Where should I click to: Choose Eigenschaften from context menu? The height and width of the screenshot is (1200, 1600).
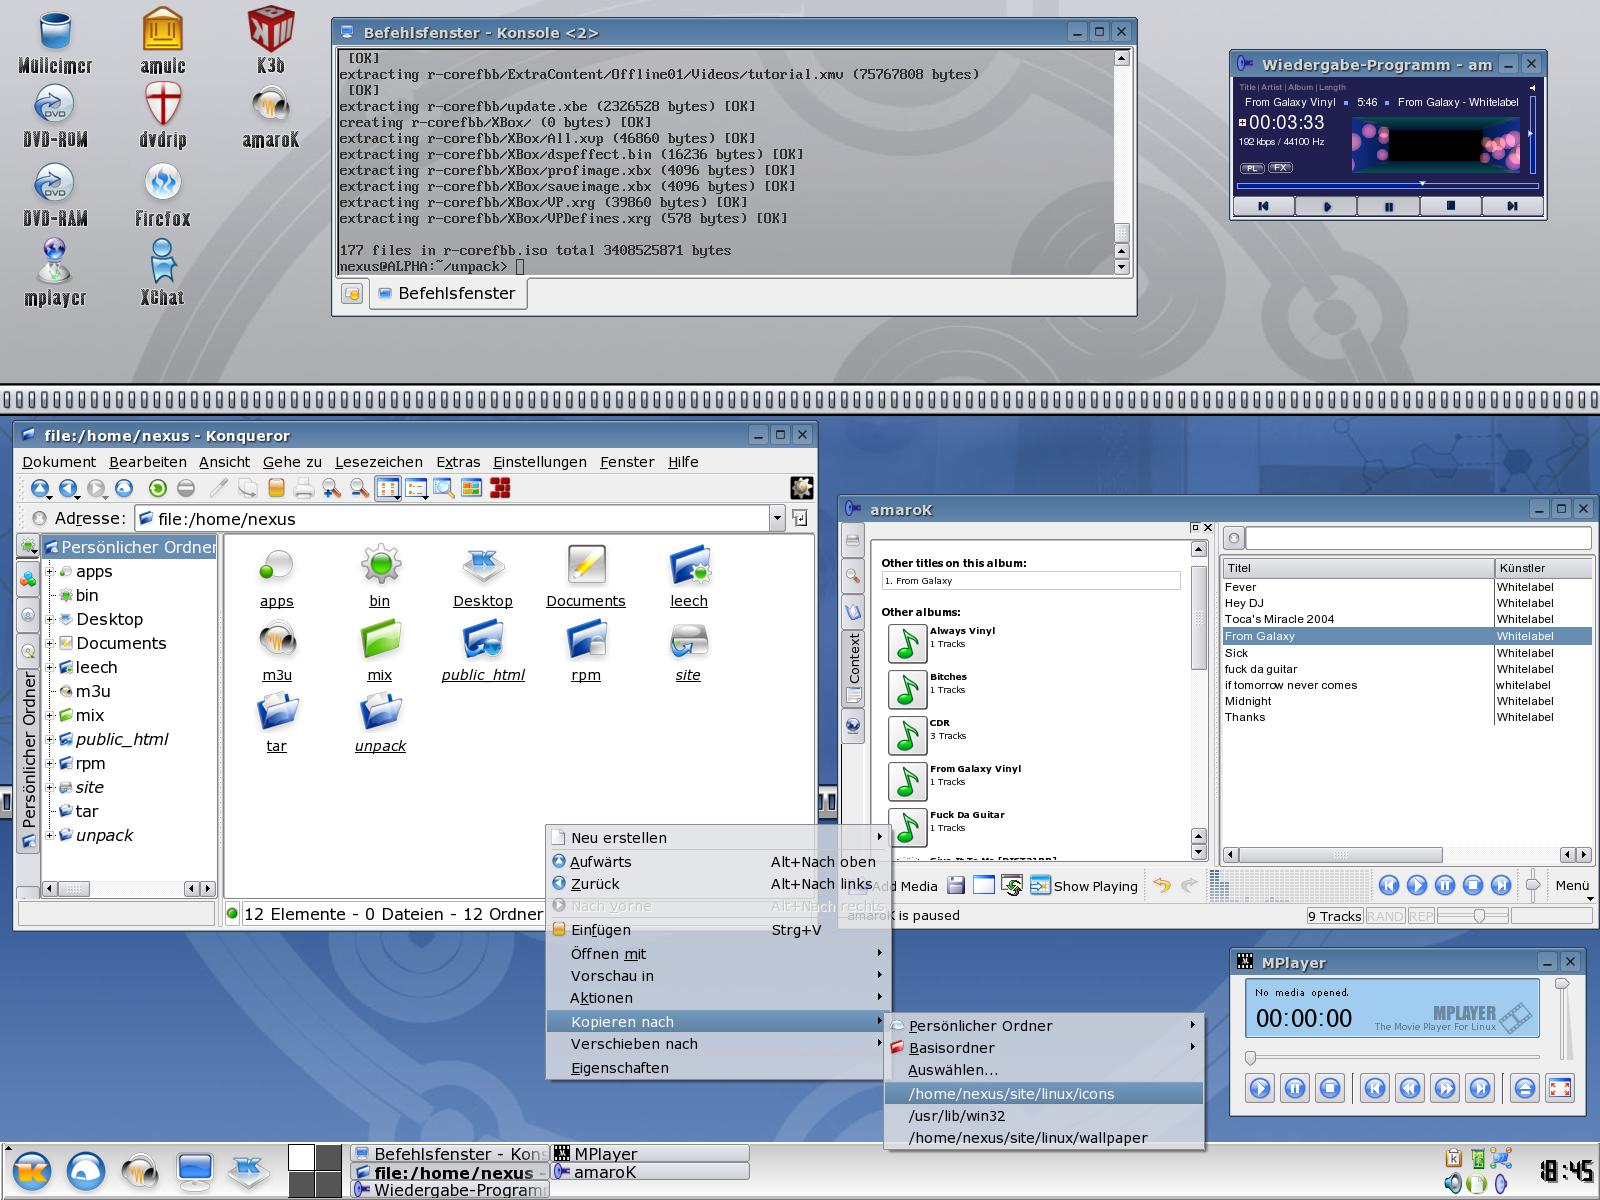pyautogui.click(x=716, y=1068)
